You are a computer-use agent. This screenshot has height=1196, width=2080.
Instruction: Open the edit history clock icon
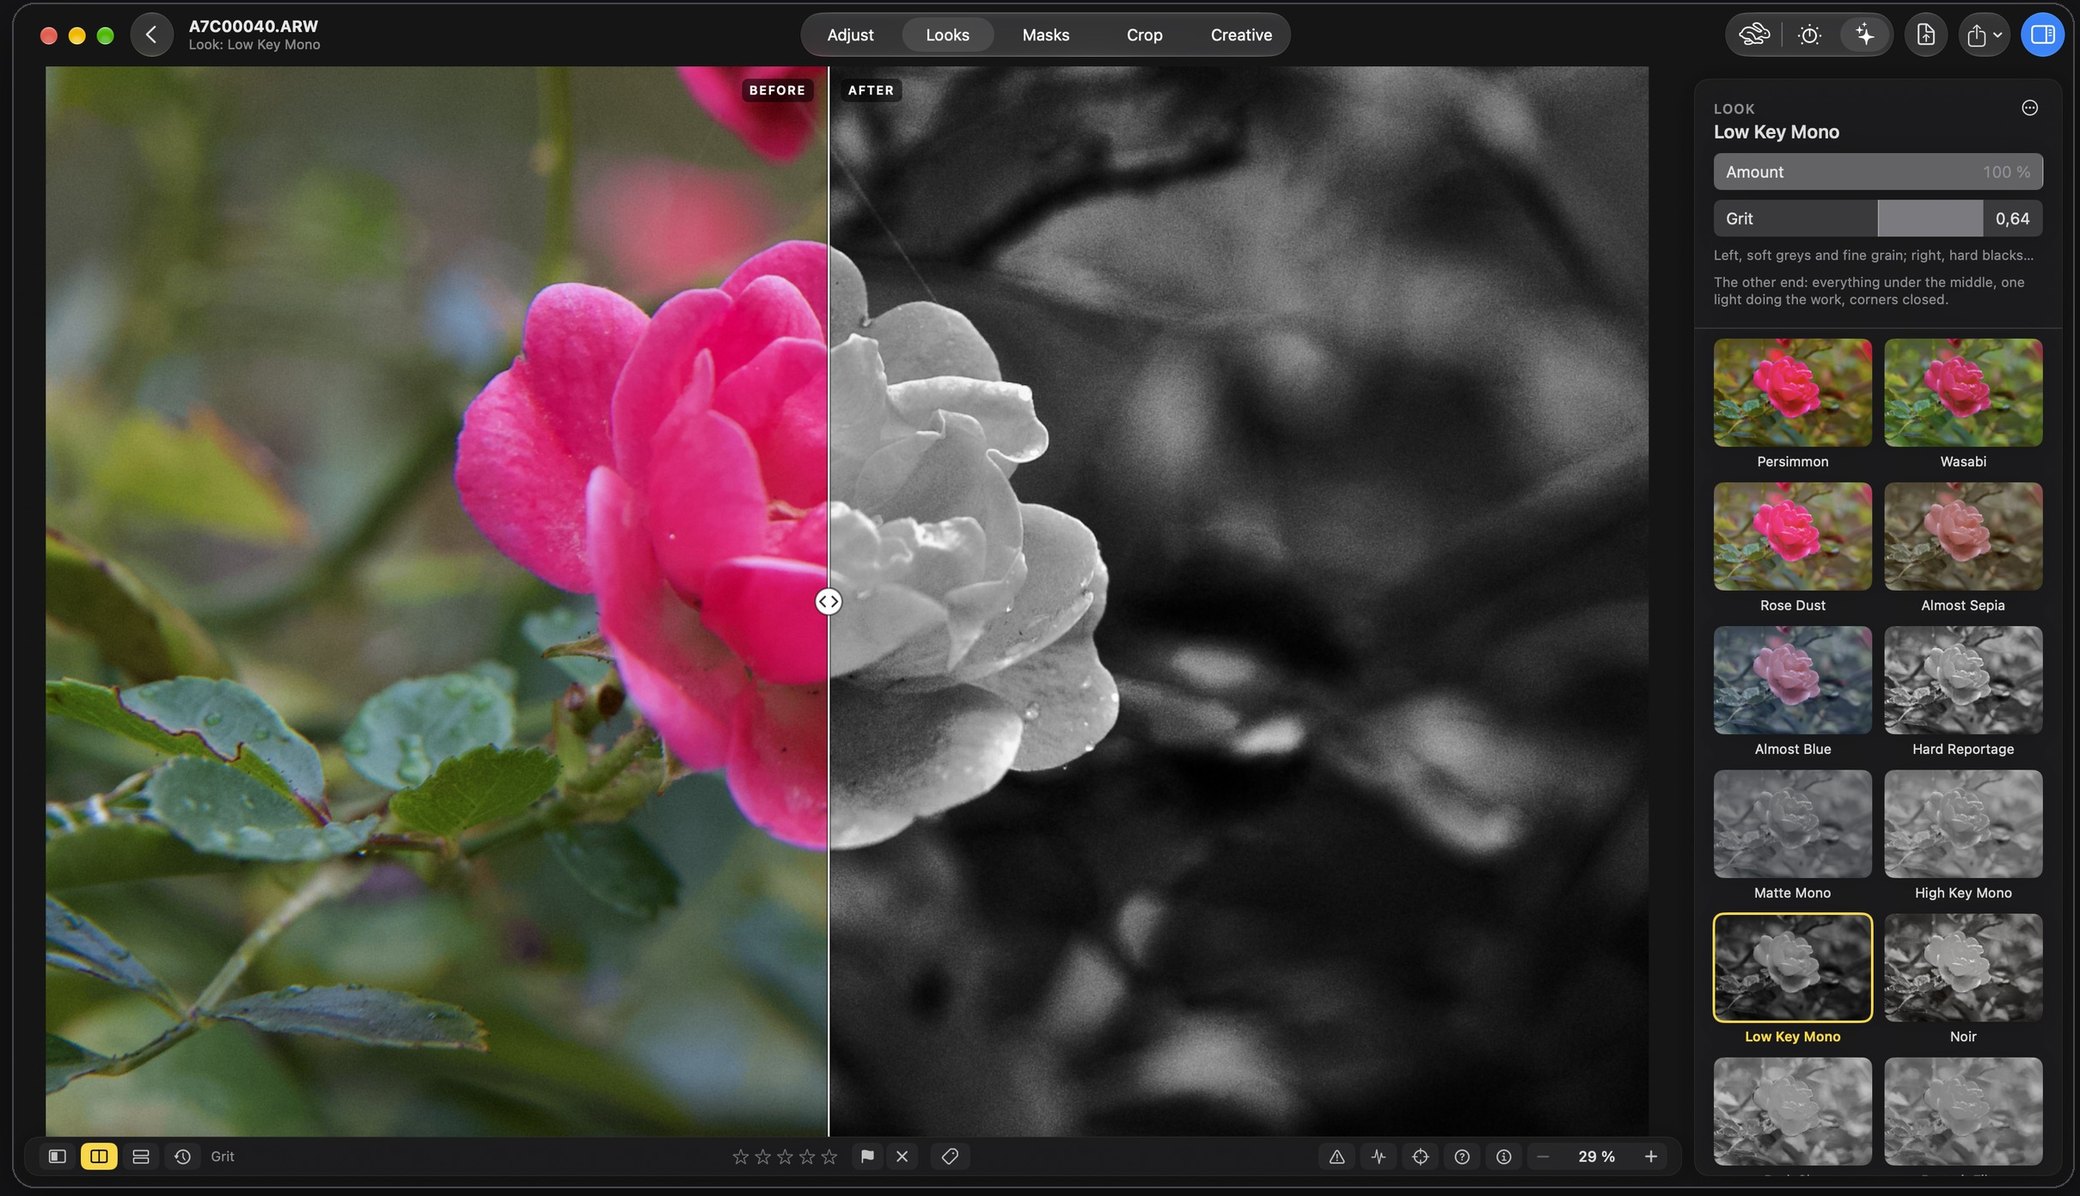click(182, 1156)
